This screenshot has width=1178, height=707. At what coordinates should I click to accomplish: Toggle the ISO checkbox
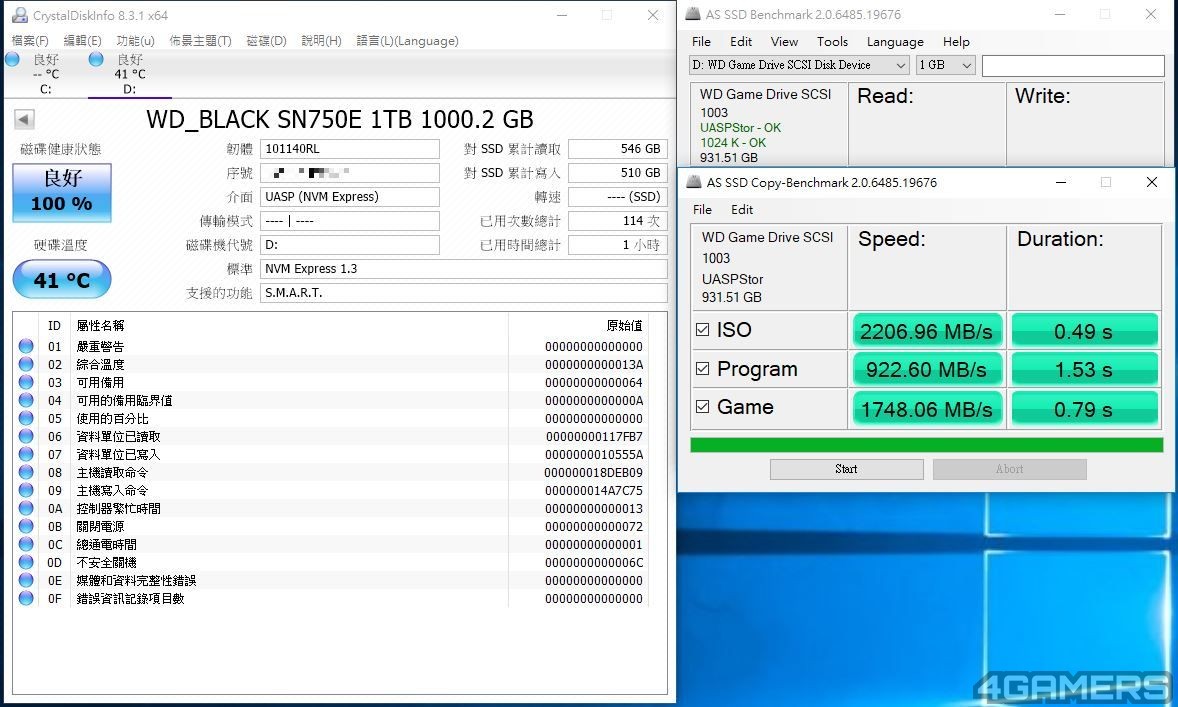point(702,330)
